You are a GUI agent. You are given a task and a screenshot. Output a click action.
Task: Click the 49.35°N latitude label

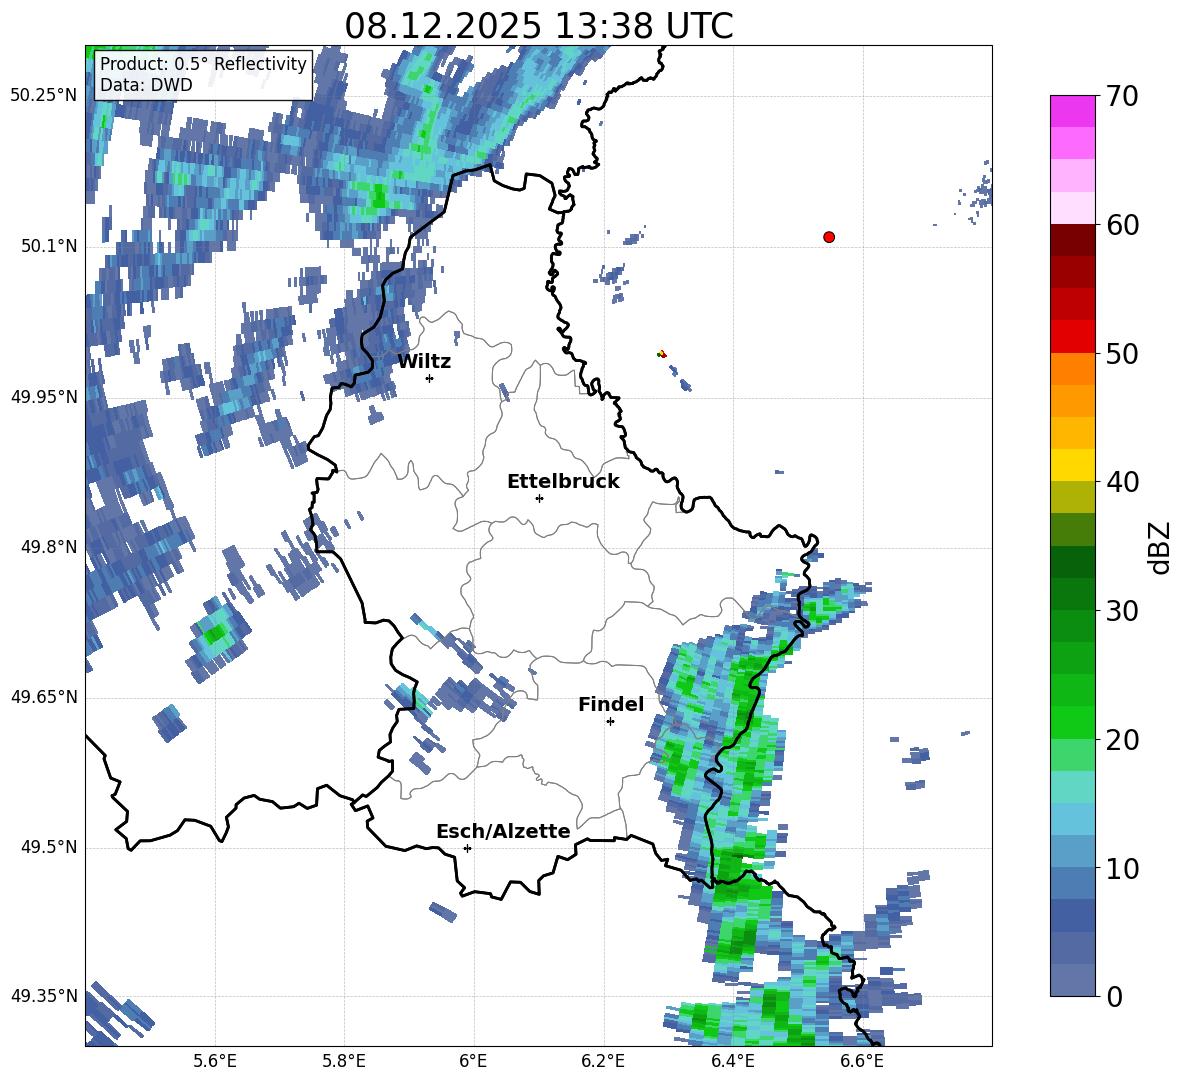(43, 996)
